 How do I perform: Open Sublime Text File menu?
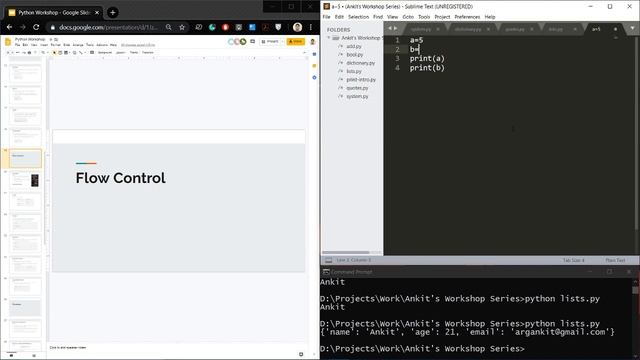327,17
